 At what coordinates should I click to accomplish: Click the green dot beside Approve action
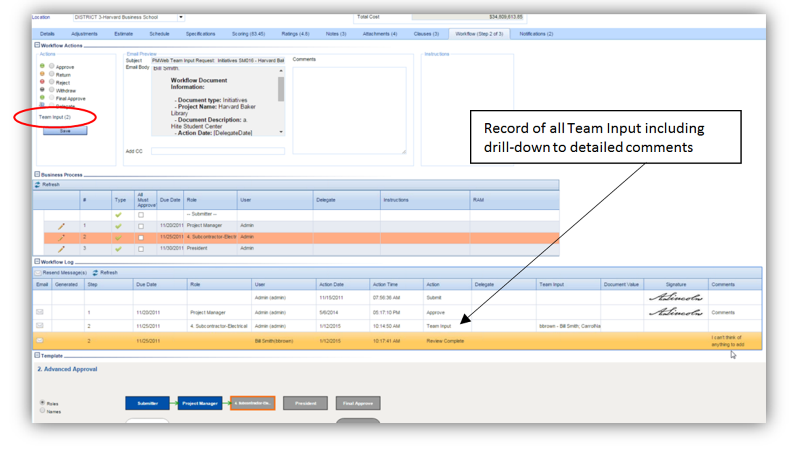(42, 66)
